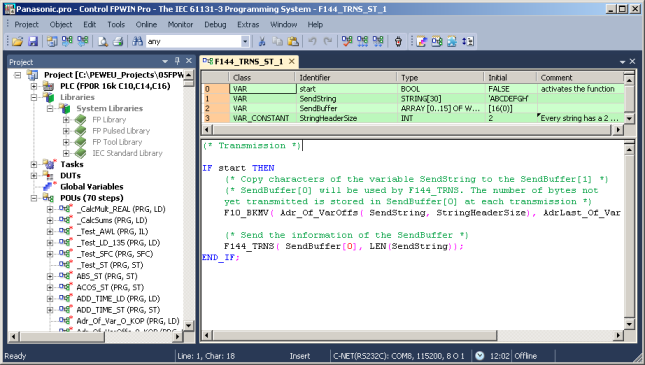Select ACOS_ST (PRG, ST) in the POU list
645x365 pixels.
(x=110, y=287)
